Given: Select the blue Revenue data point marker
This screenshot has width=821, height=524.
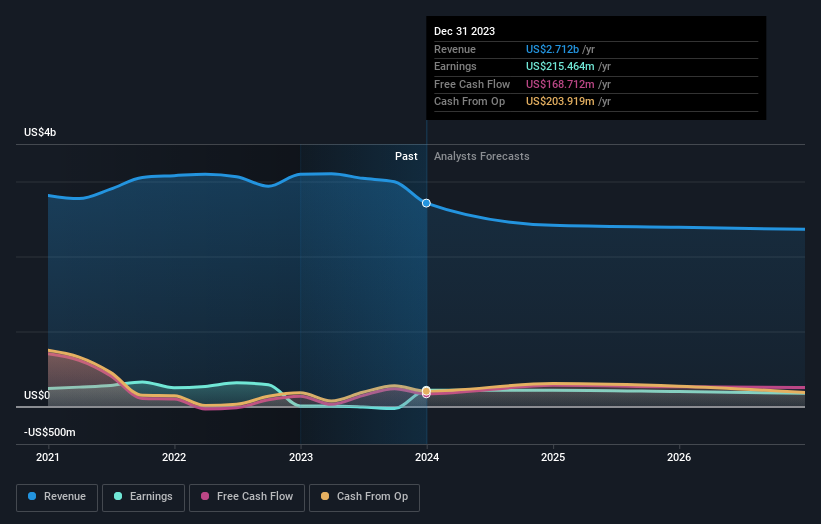Looking at the screenshot, I should pyautogui.click(x=426, y=203).
